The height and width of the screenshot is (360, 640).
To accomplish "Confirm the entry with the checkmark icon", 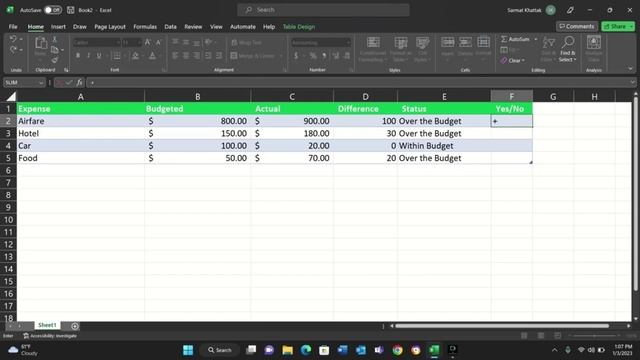I will tap(69, 83).
